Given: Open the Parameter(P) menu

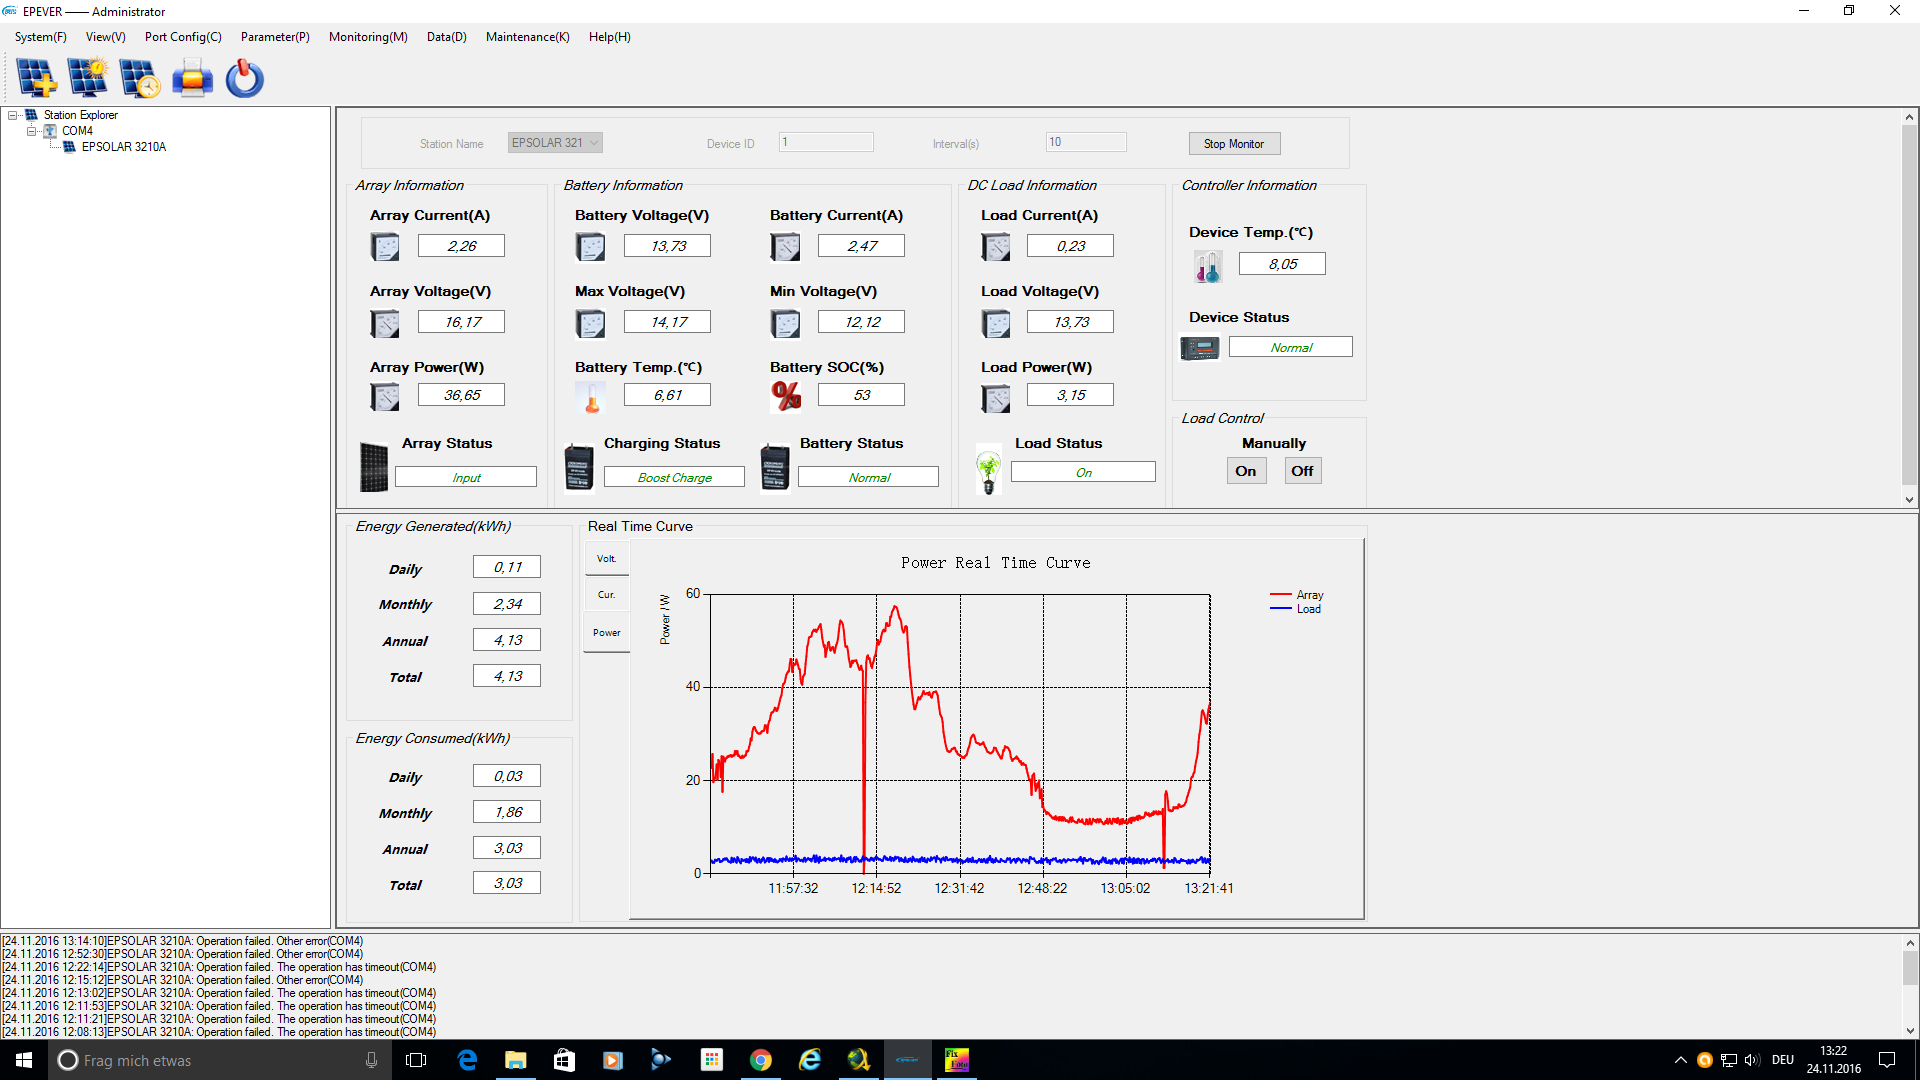Looking at the screenshot, I should (275, 37).
